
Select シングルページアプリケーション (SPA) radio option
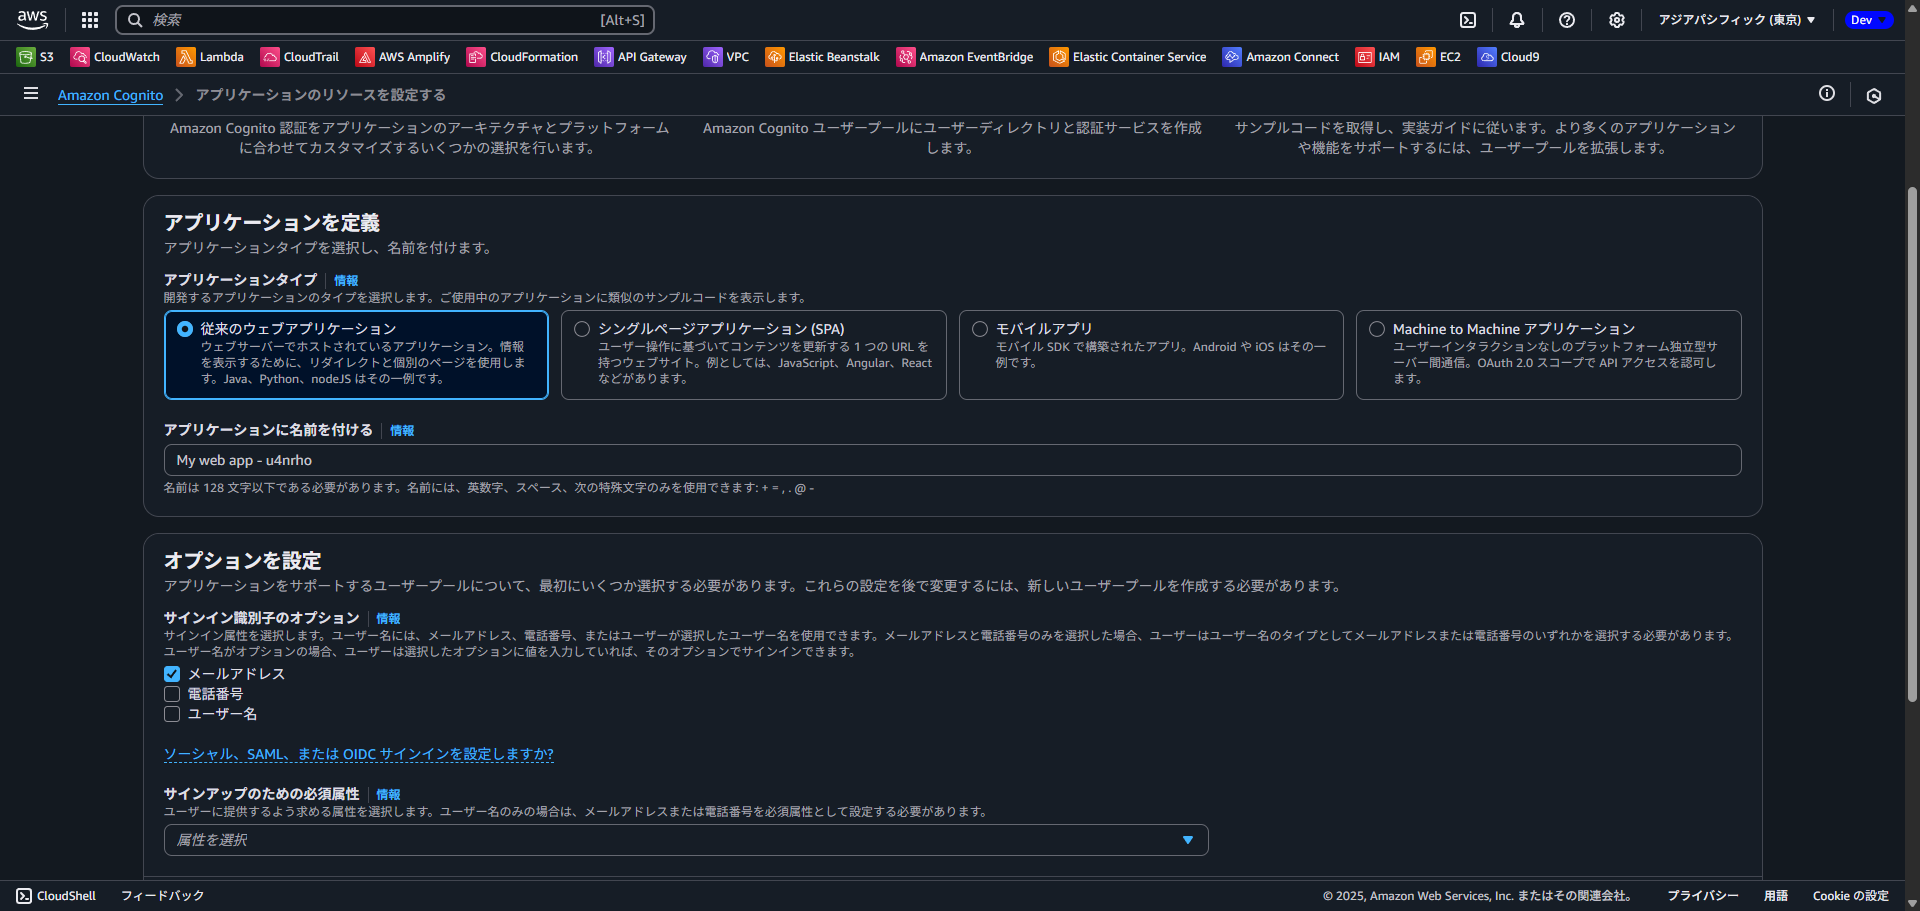(582, 329)
